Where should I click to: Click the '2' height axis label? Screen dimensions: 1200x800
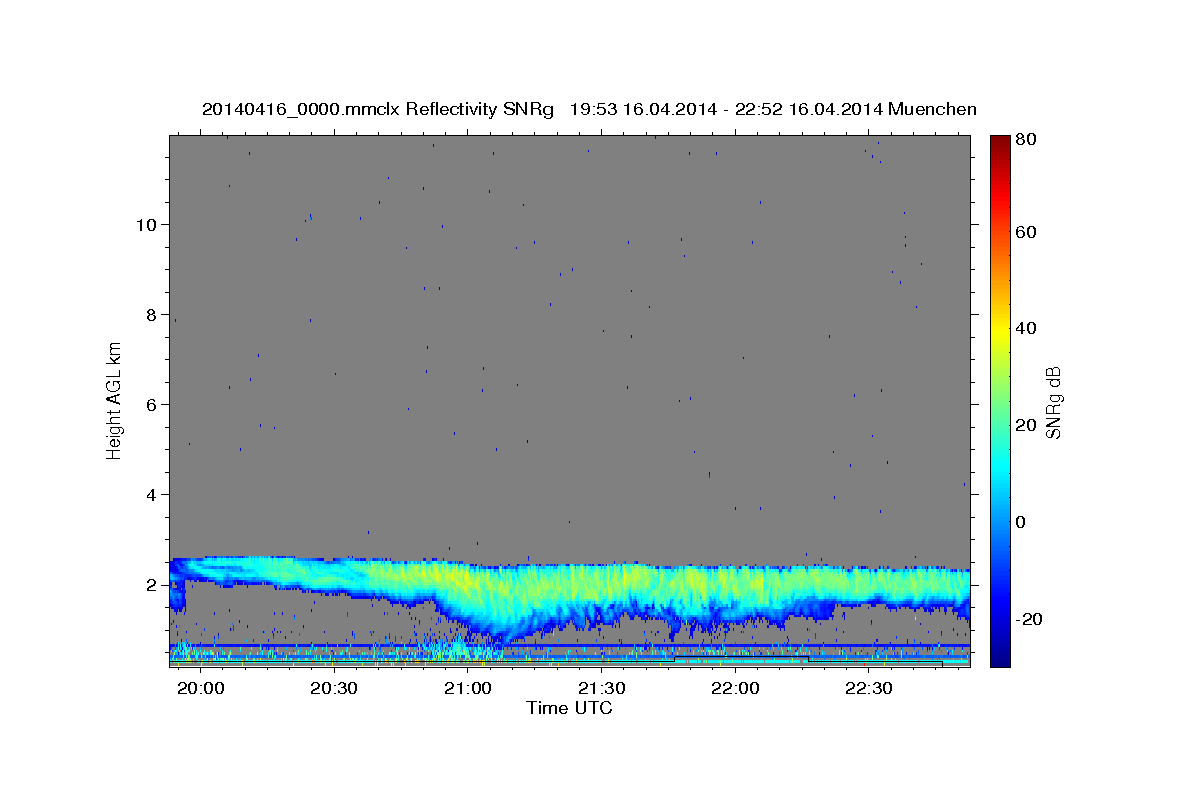[x=151, y=584]
